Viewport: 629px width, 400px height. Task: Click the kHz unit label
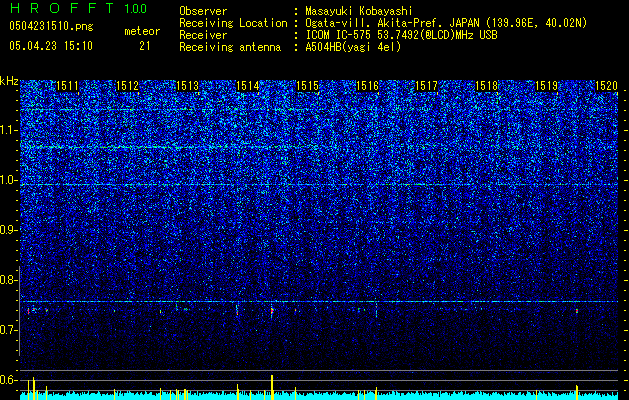click(9, 81)
